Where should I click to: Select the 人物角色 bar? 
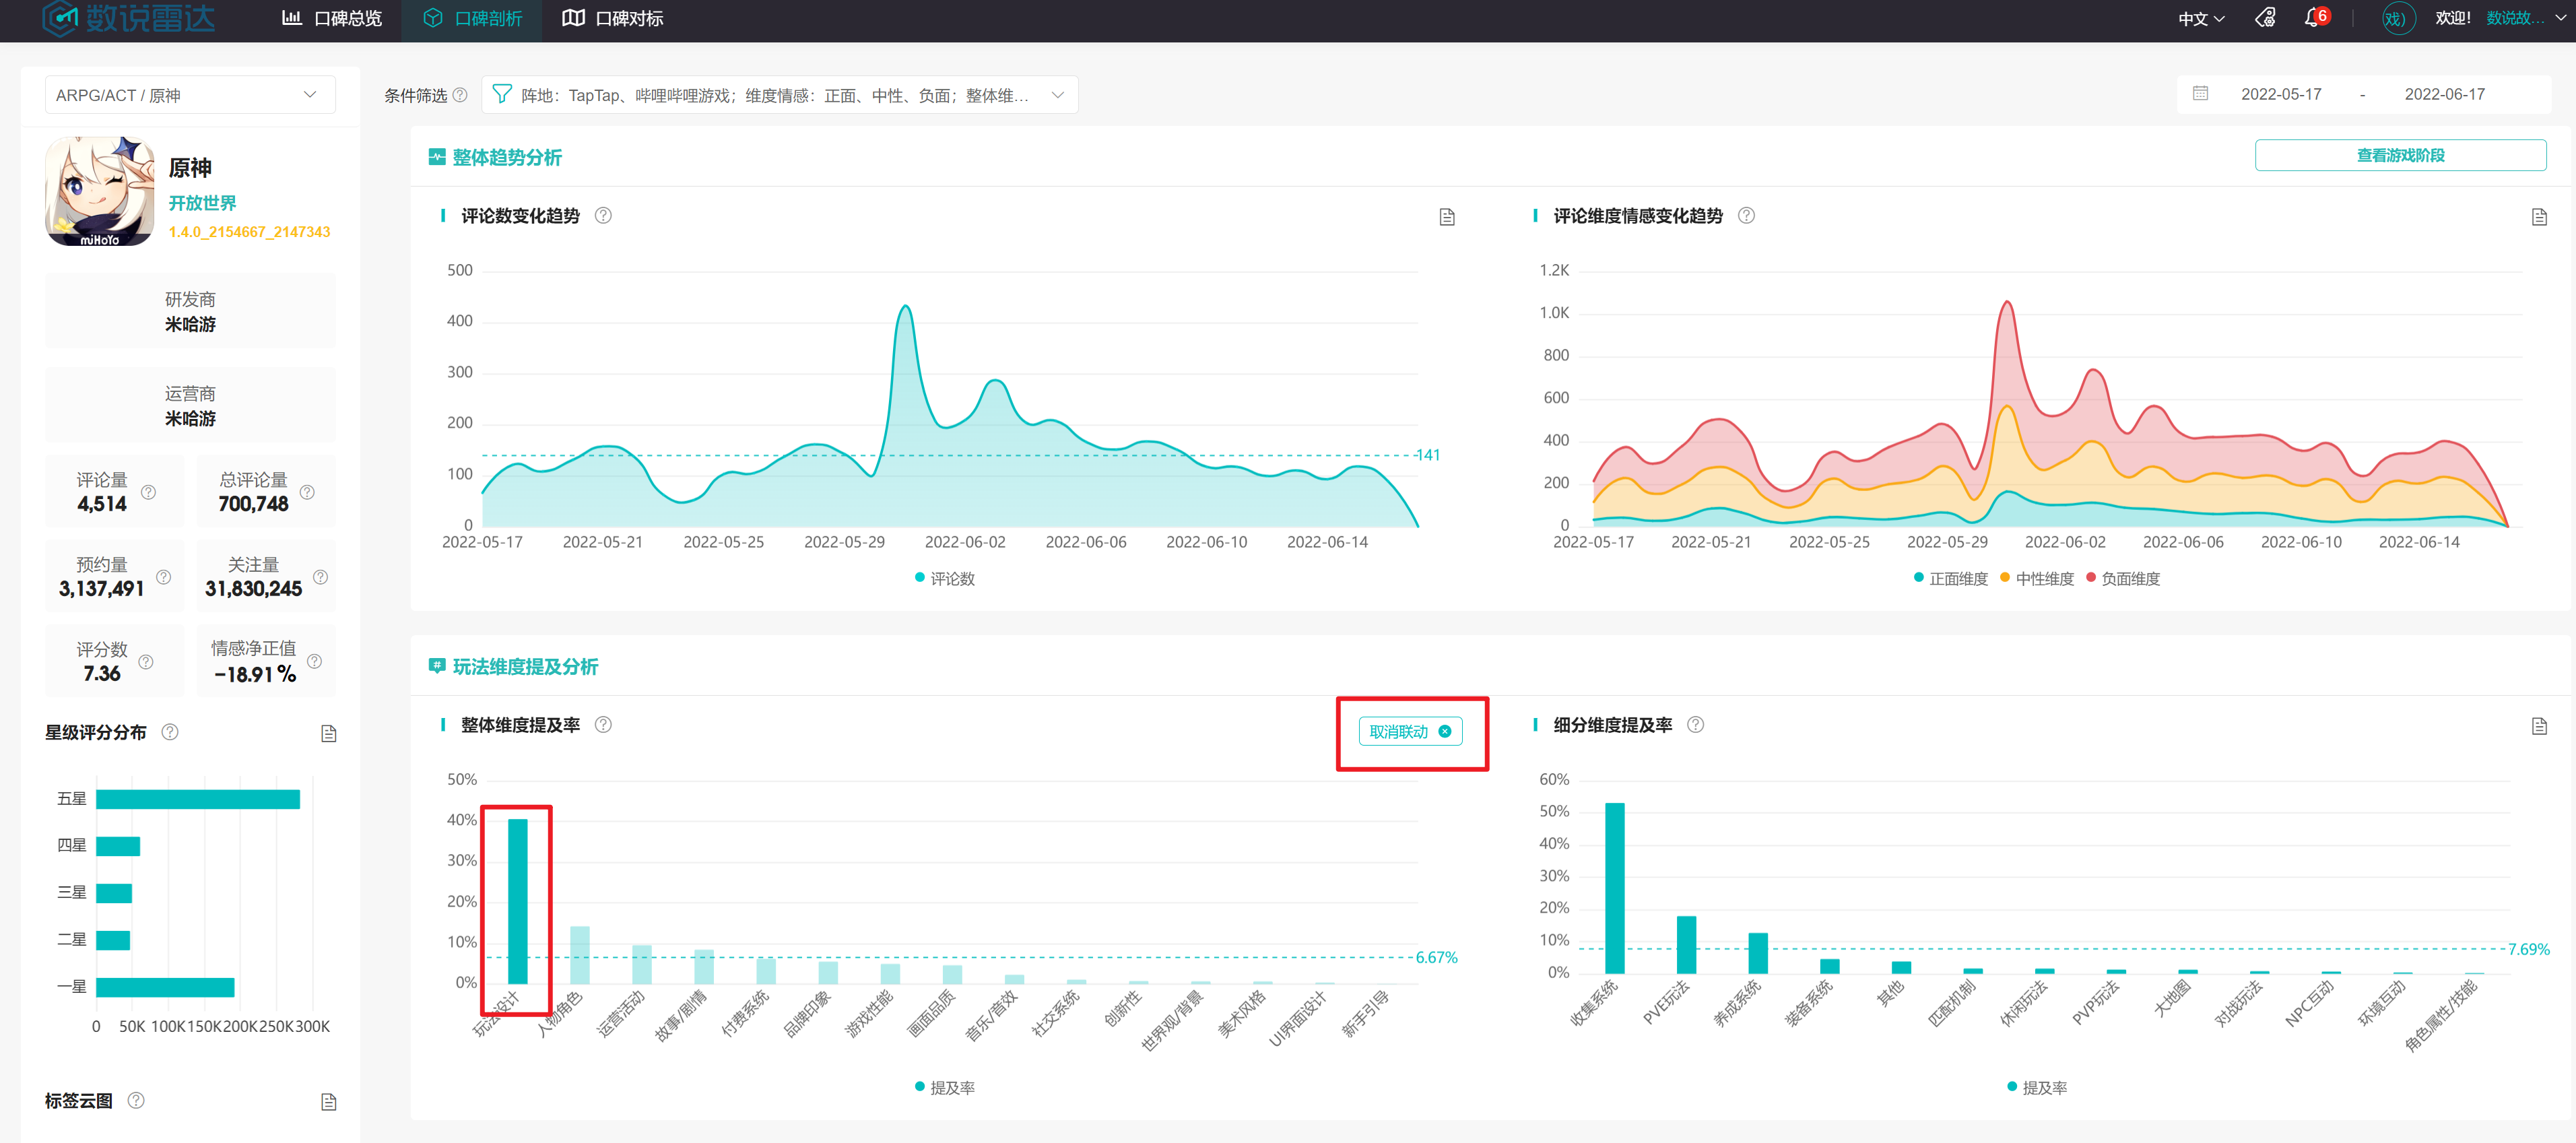[579, 954]
